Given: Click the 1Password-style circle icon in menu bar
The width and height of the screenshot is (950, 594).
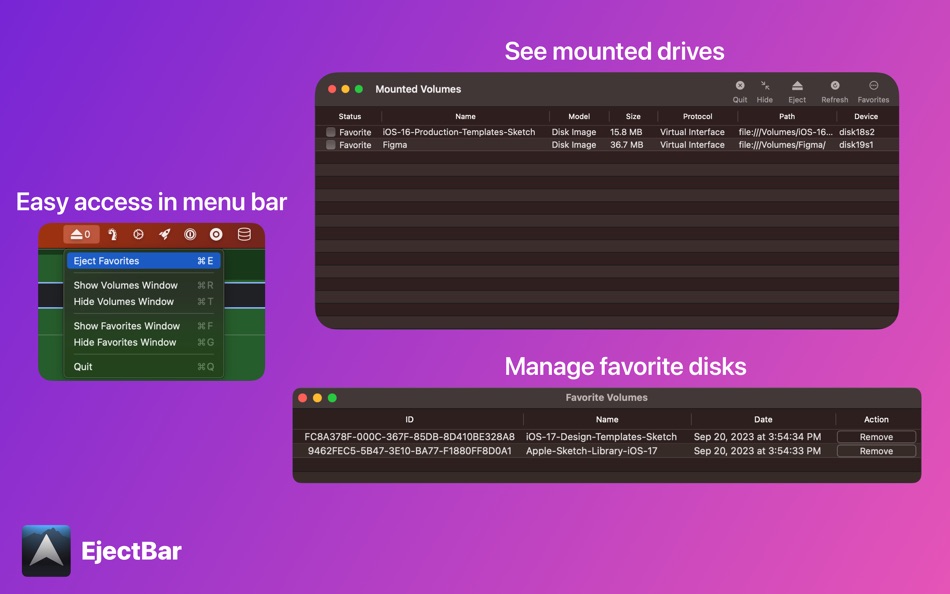Looking at the screenshot, I should (190, 234).
